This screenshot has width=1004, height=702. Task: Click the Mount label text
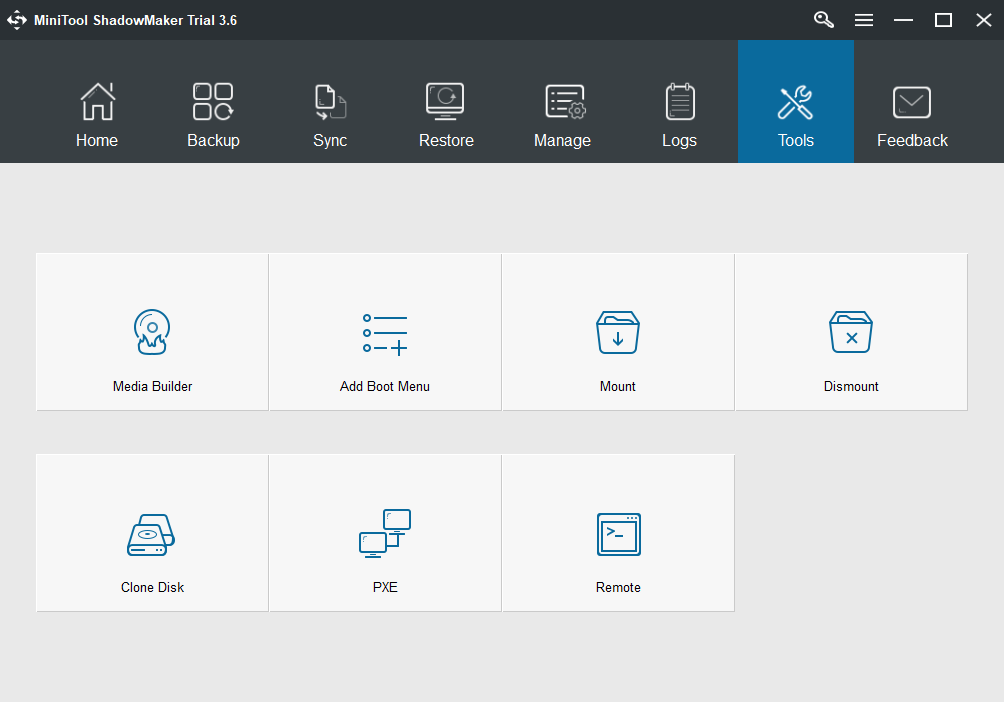[x=618, y=386]
